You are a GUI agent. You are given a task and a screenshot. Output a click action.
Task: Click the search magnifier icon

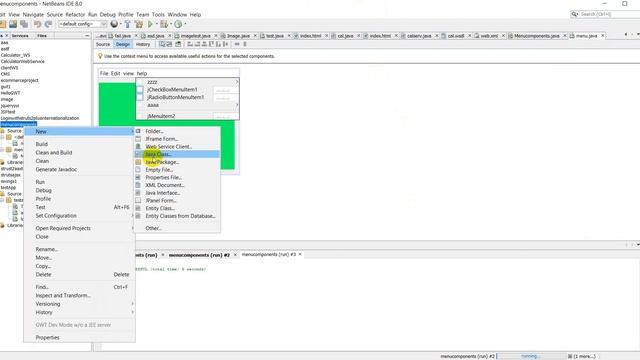point(574,14)
